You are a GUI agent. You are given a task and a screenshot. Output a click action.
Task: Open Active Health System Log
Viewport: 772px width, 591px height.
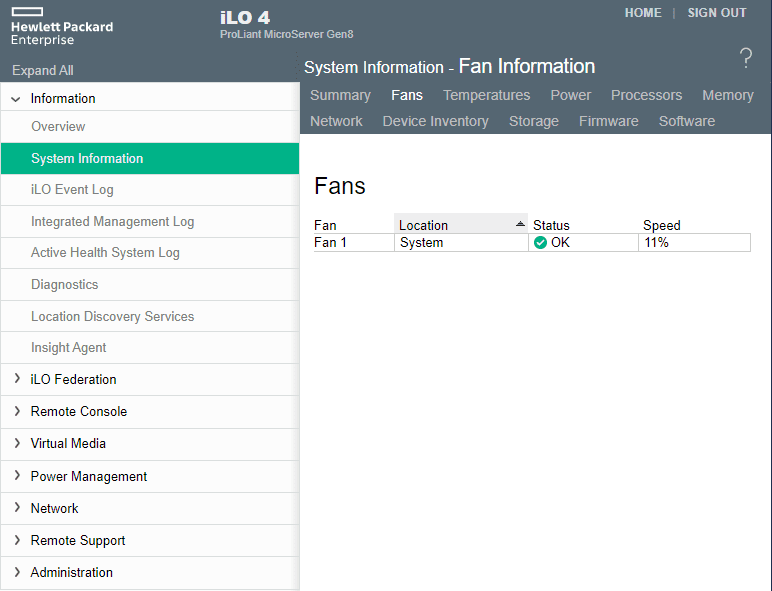(x=150, y=253)
